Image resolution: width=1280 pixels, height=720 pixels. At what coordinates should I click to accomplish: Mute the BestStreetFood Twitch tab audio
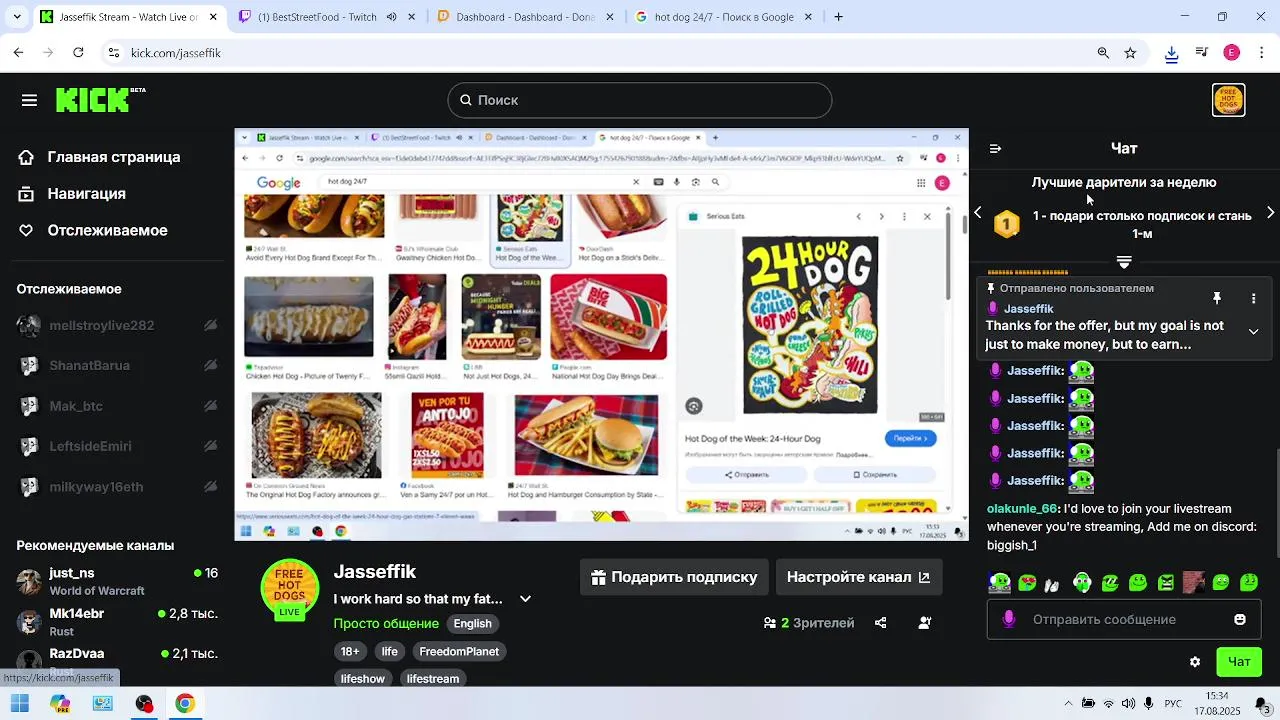391,17
